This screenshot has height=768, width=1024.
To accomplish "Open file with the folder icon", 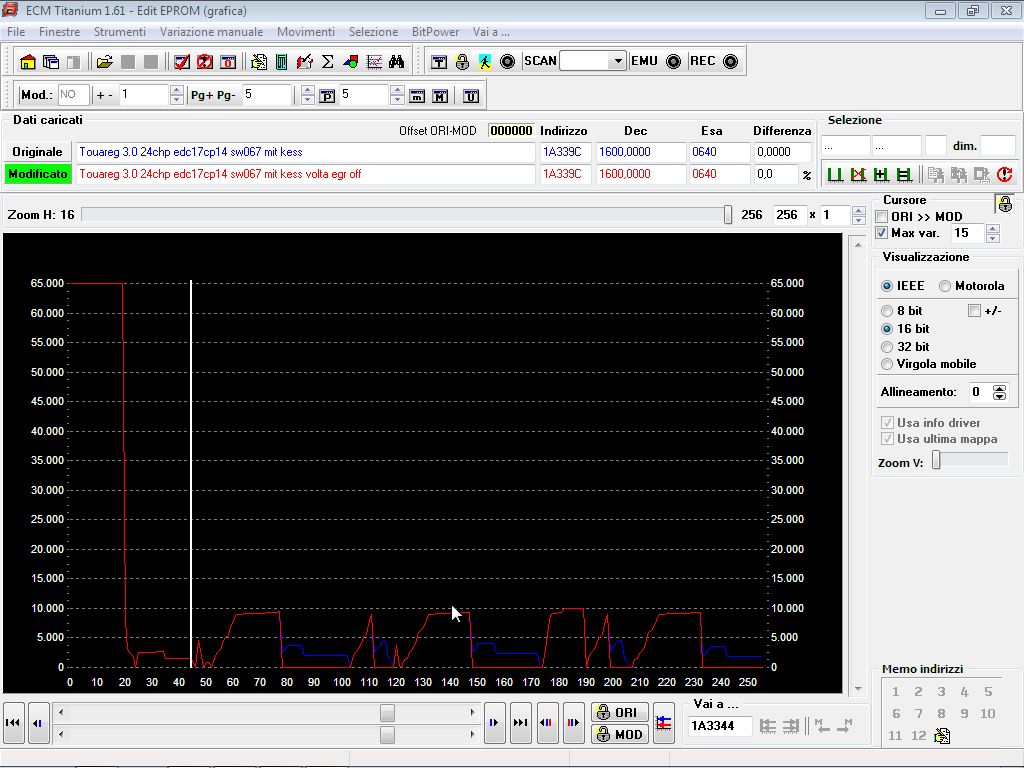I will tap(104, 61).
